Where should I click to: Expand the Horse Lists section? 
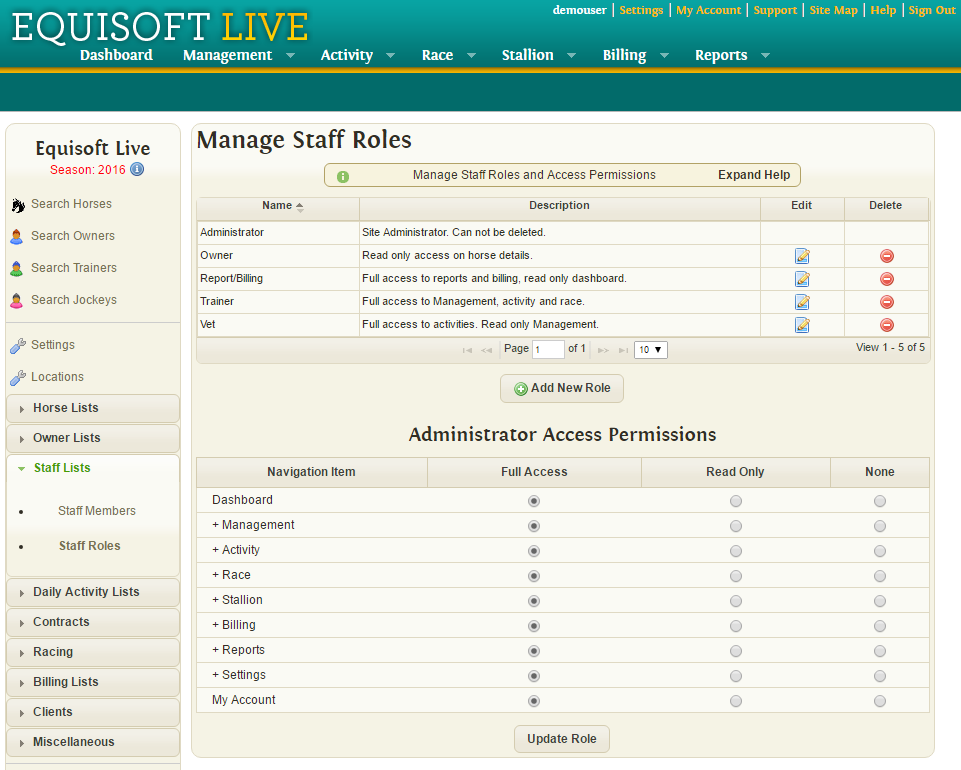click(x=93, y=408)
